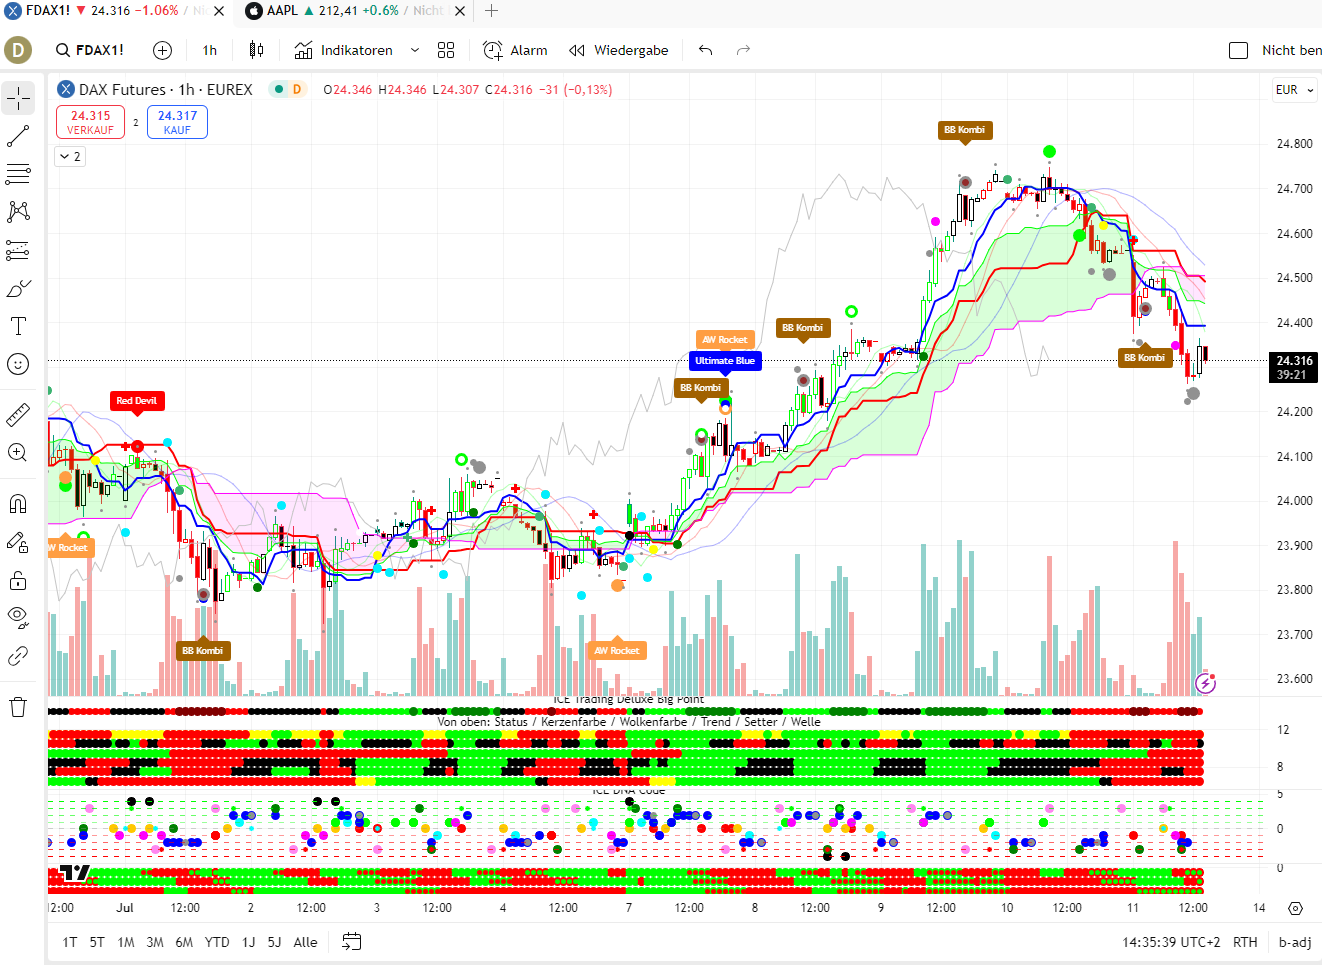Click the FDAX1! symbol search field

[90, 50]
